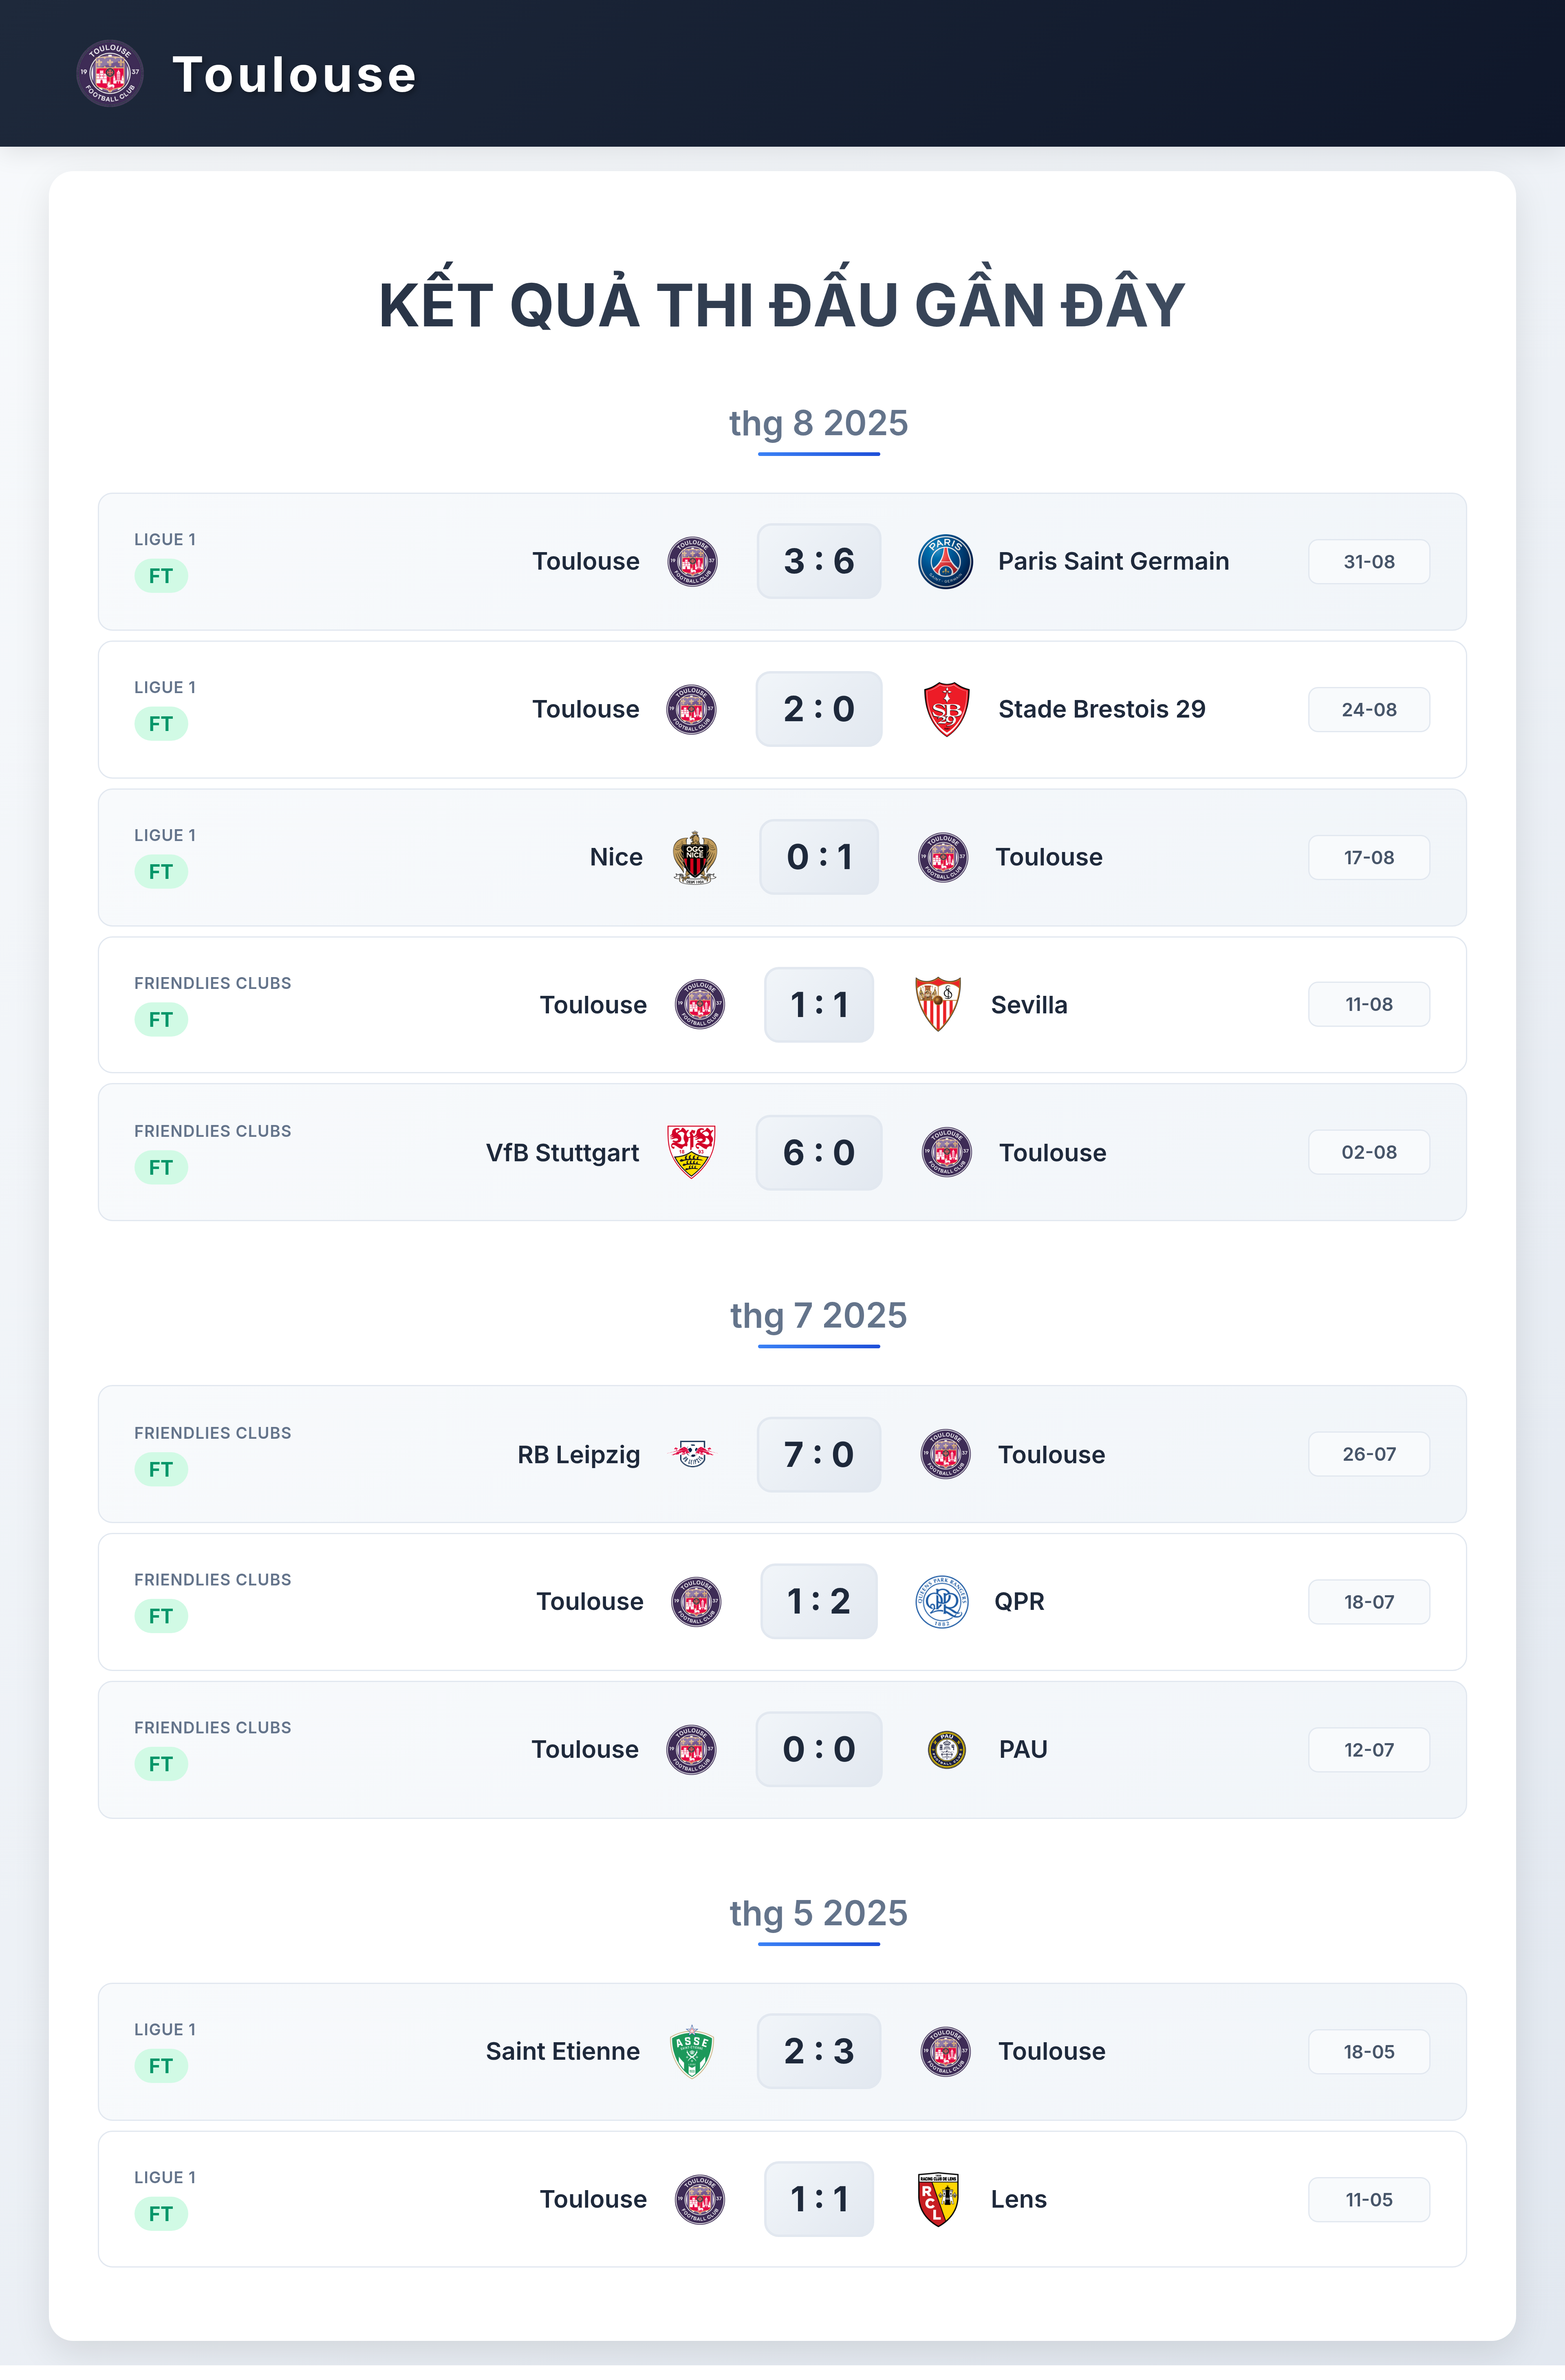The image size is (1565, 2380).
Task: Click the 31-08 date badge
Action: click(x=1369, y=561)
